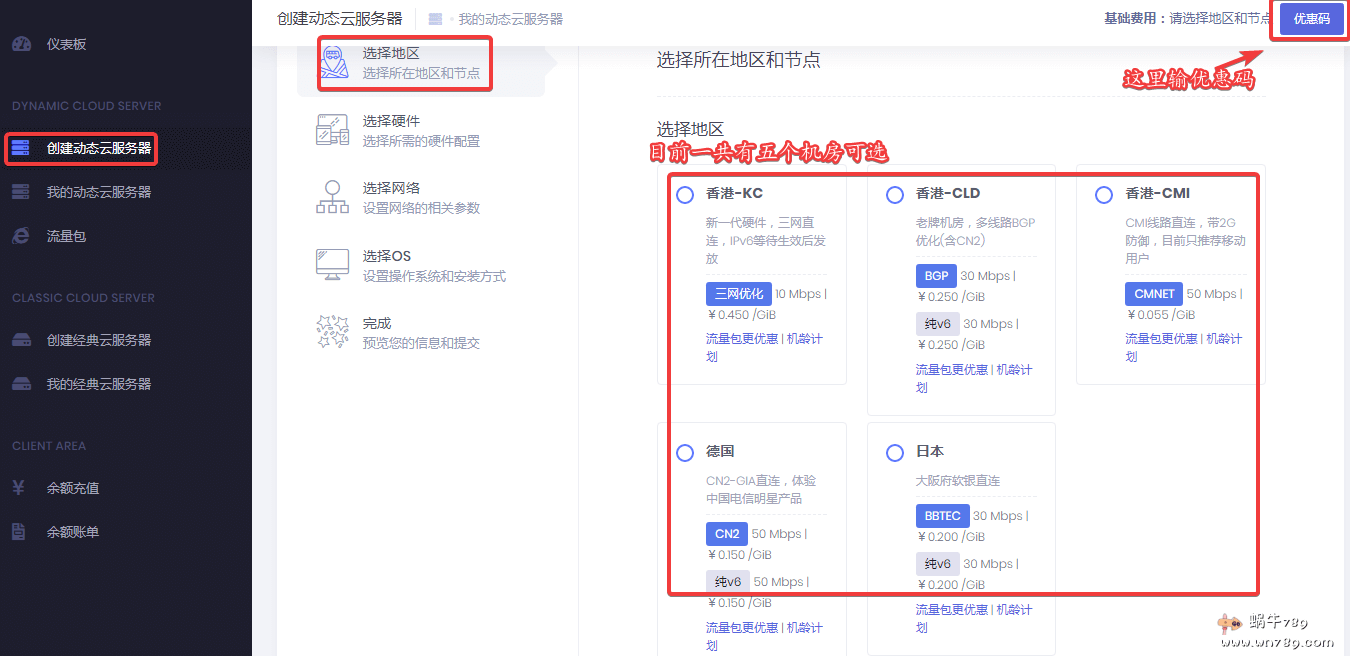Click the document icon for 余额账单
The height and width of the screenshot is (656, 1350).
click(x=19, y=532)
